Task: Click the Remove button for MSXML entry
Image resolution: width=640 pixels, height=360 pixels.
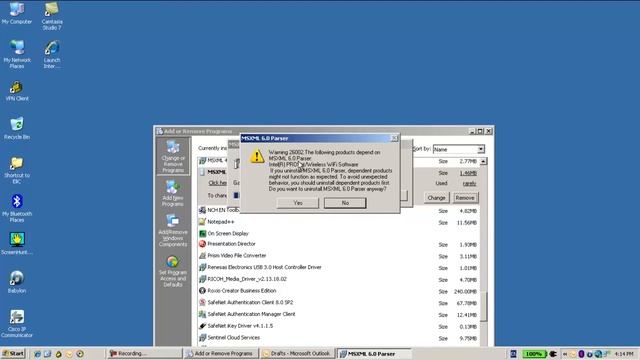Action: tap(464, 198)
